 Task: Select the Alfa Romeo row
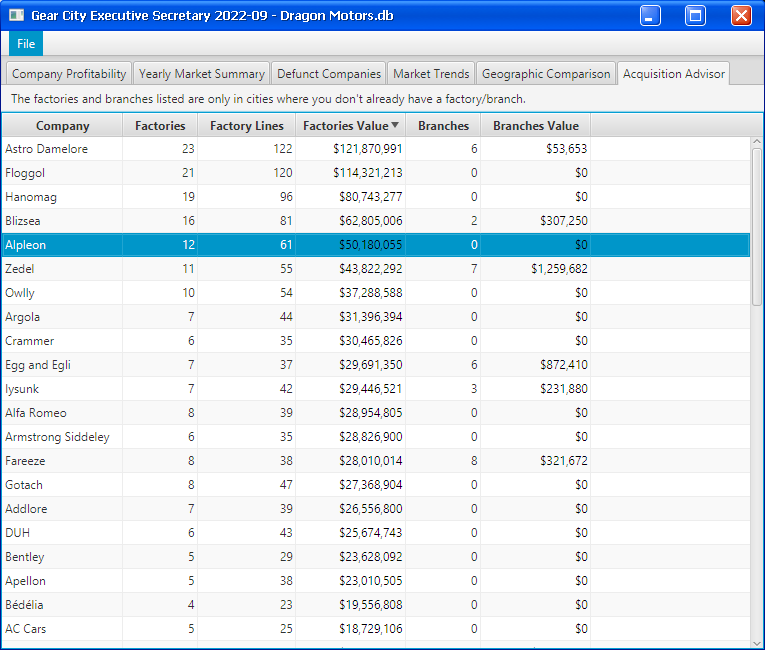[376, 413]
